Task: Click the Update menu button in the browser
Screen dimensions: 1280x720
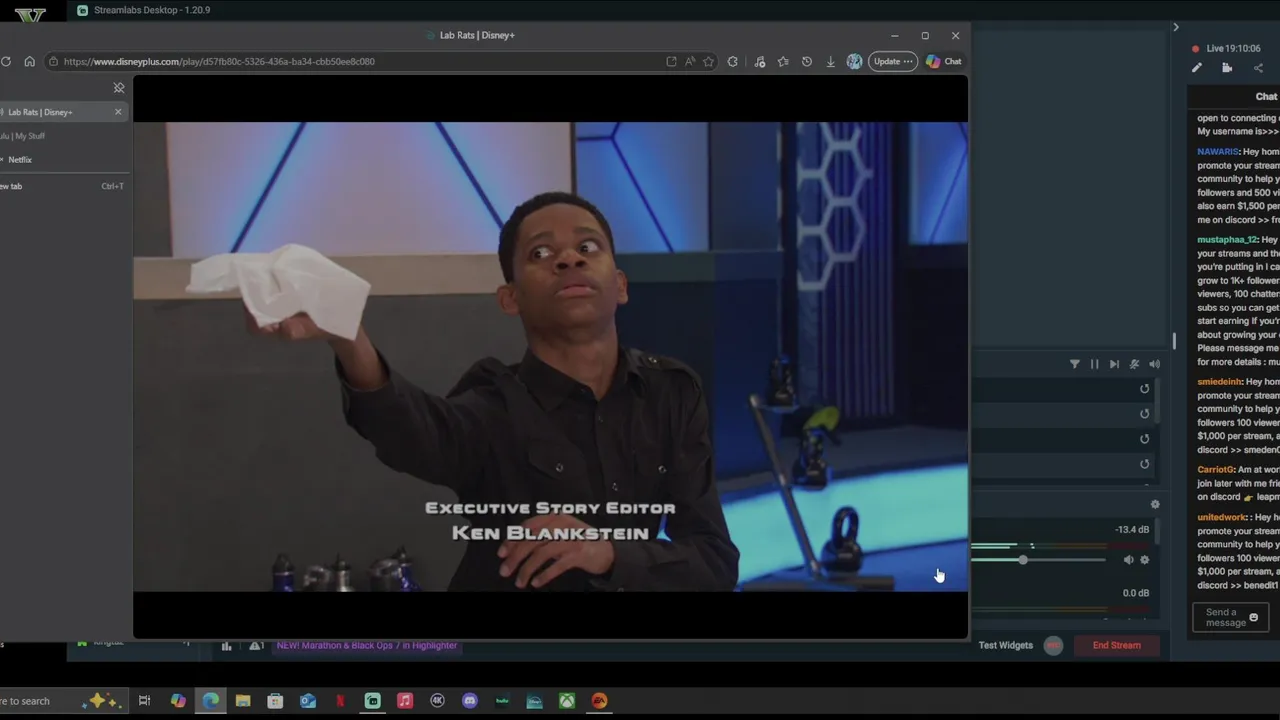Action: pos(893,61)
